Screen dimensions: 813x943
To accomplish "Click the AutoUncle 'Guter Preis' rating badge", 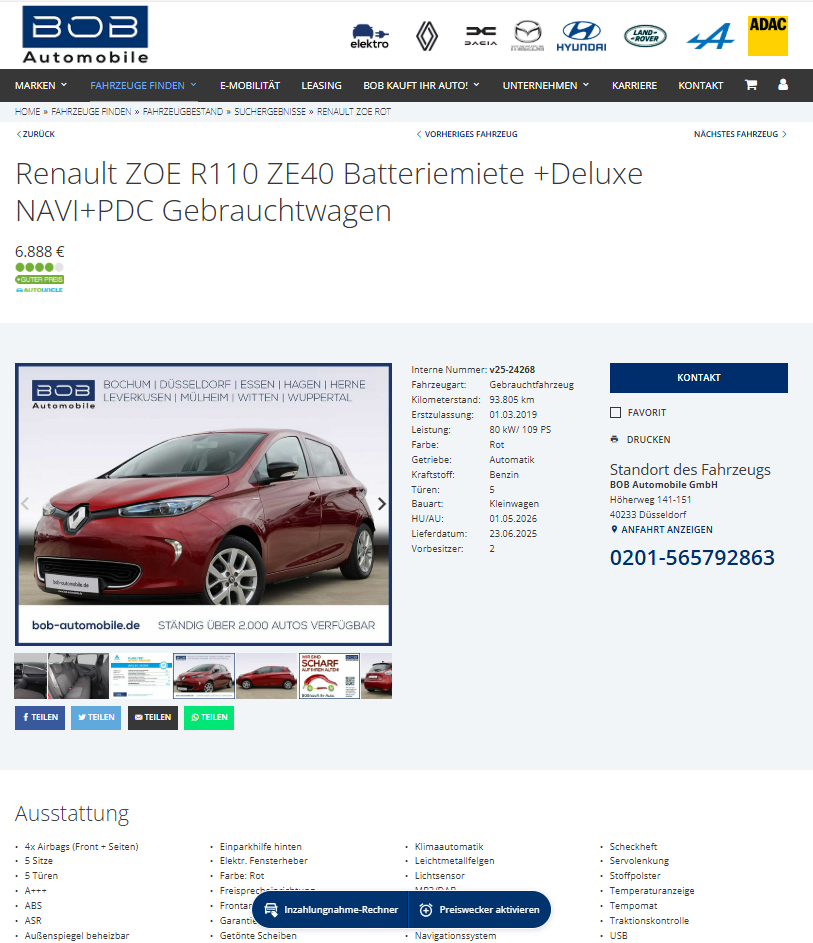I will (x=40, y=278).
